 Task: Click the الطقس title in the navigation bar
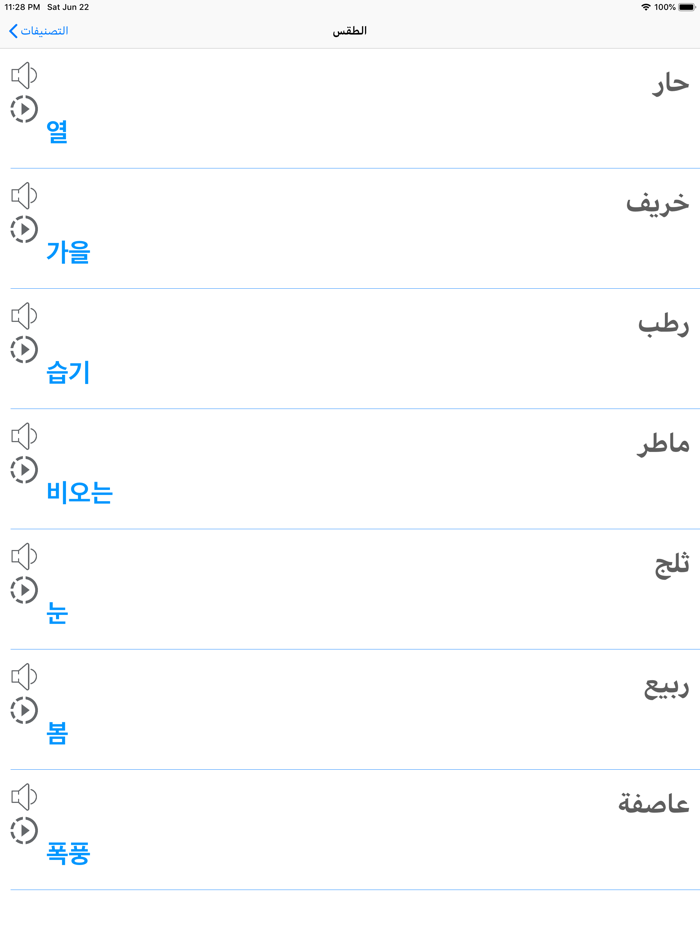[350, 31]
